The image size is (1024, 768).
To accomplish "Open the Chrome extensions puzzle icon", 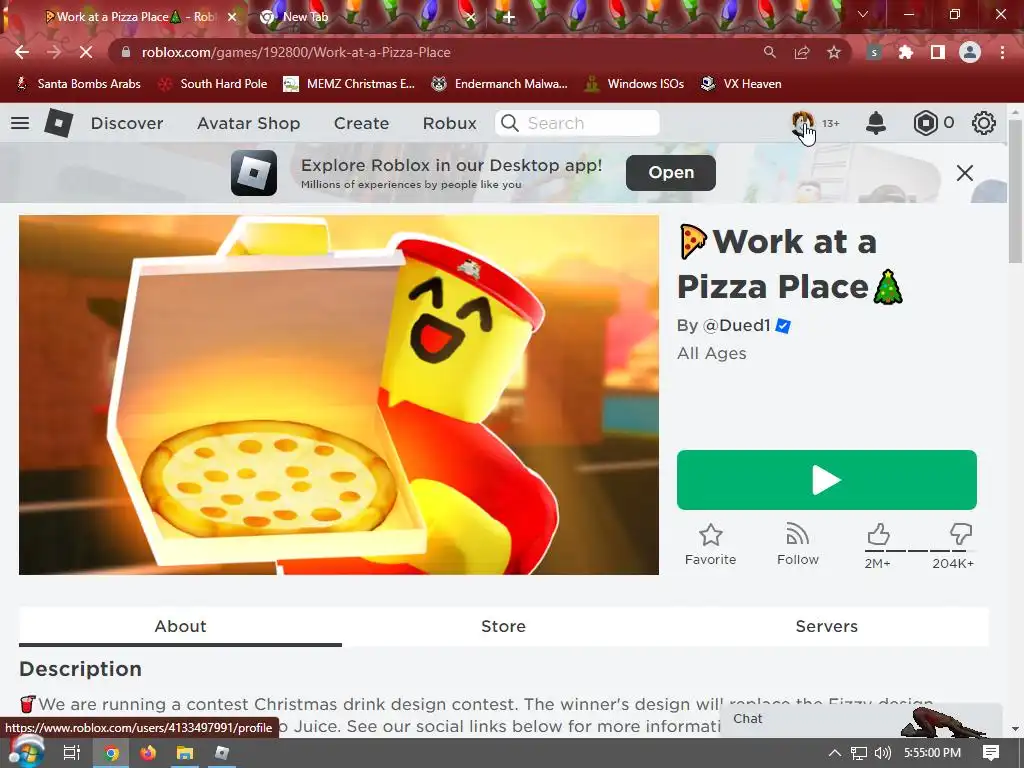I will tap(906, 52).
